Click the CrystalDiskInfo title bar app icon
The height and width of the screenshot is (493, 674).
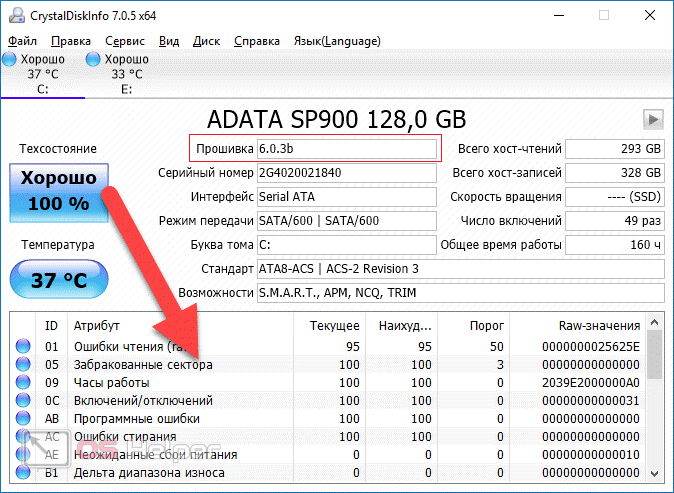tap(17, 15)
